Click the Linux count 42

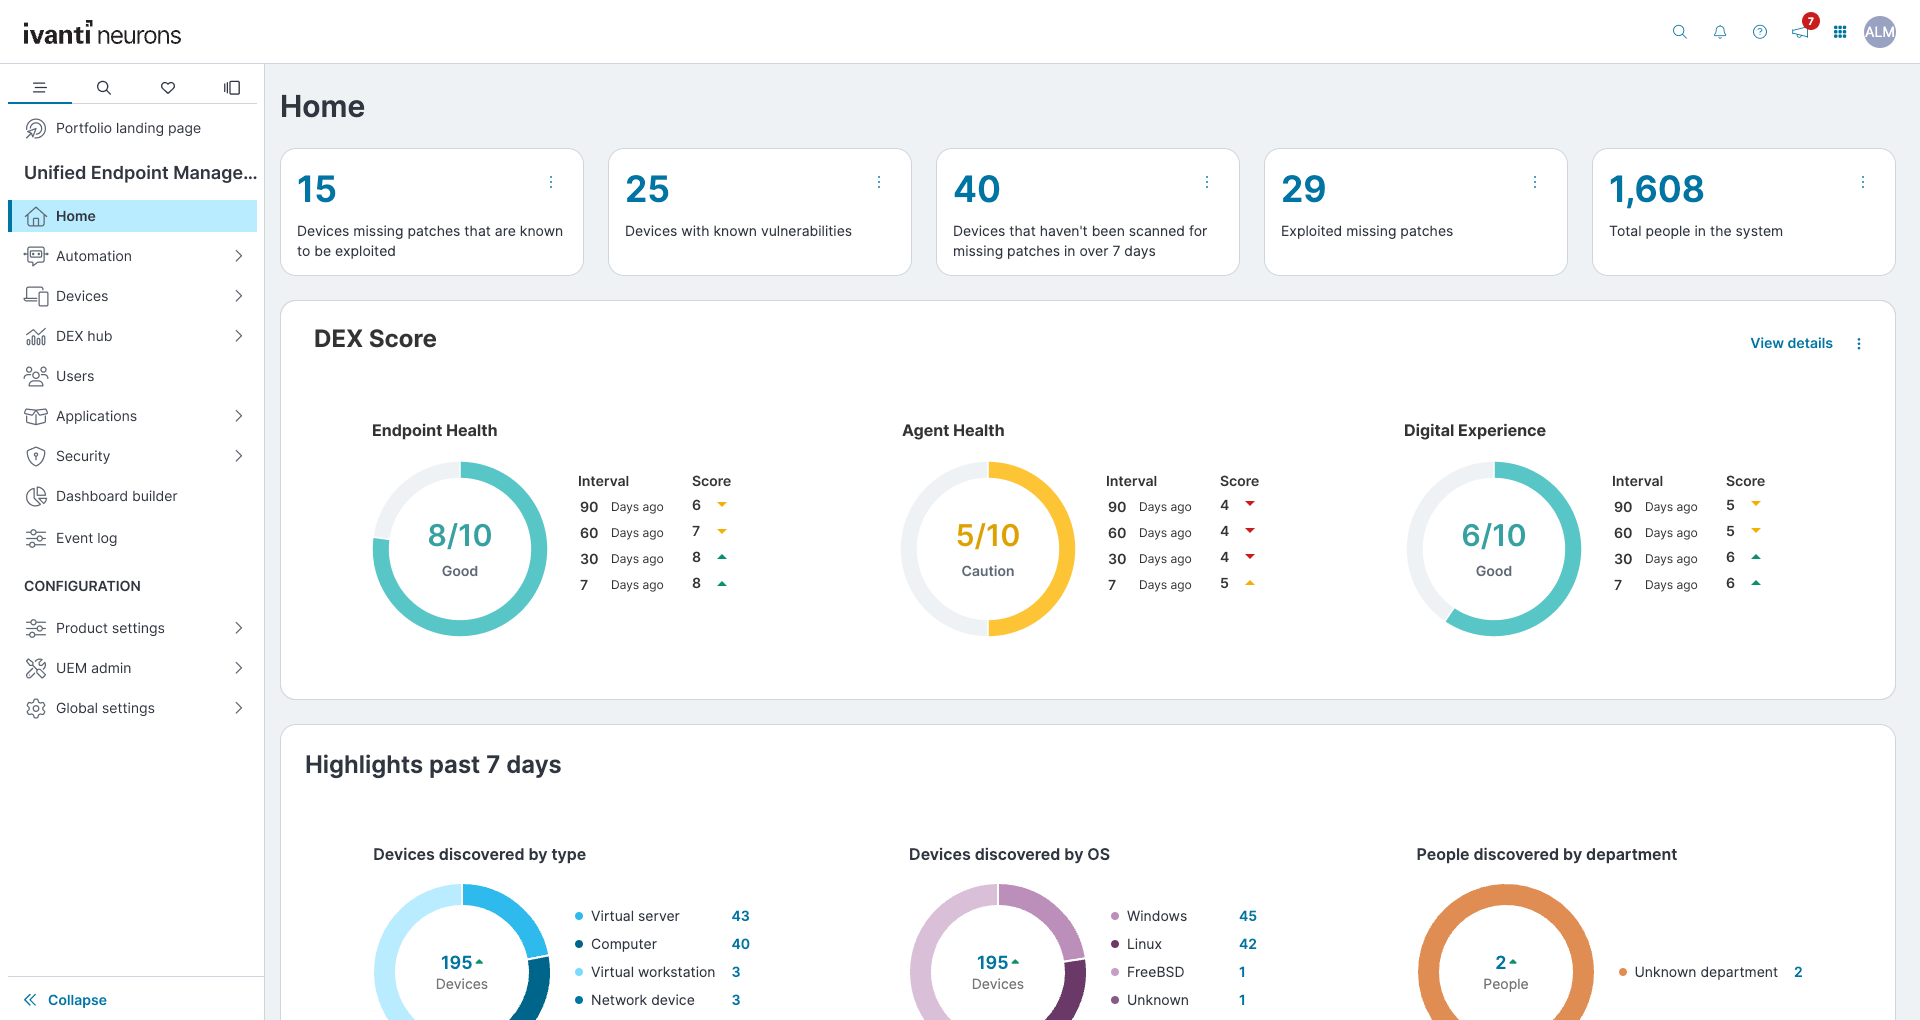[x=1248, y=944]
